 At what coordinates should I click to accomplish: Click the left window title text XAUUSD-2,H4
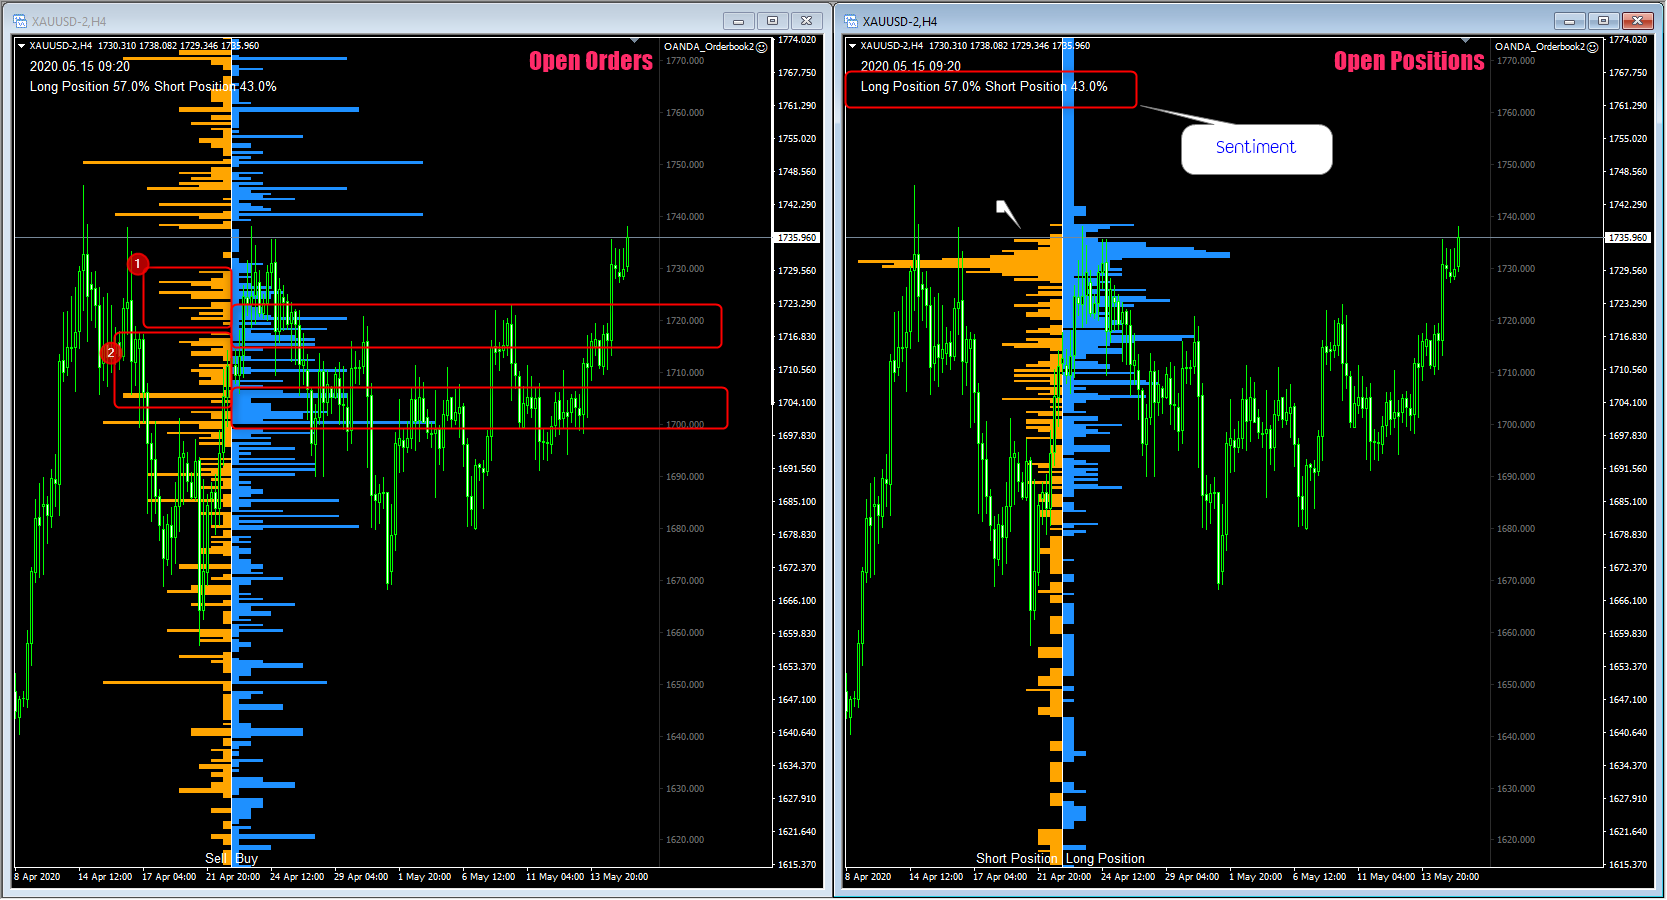tap(68, 21)
